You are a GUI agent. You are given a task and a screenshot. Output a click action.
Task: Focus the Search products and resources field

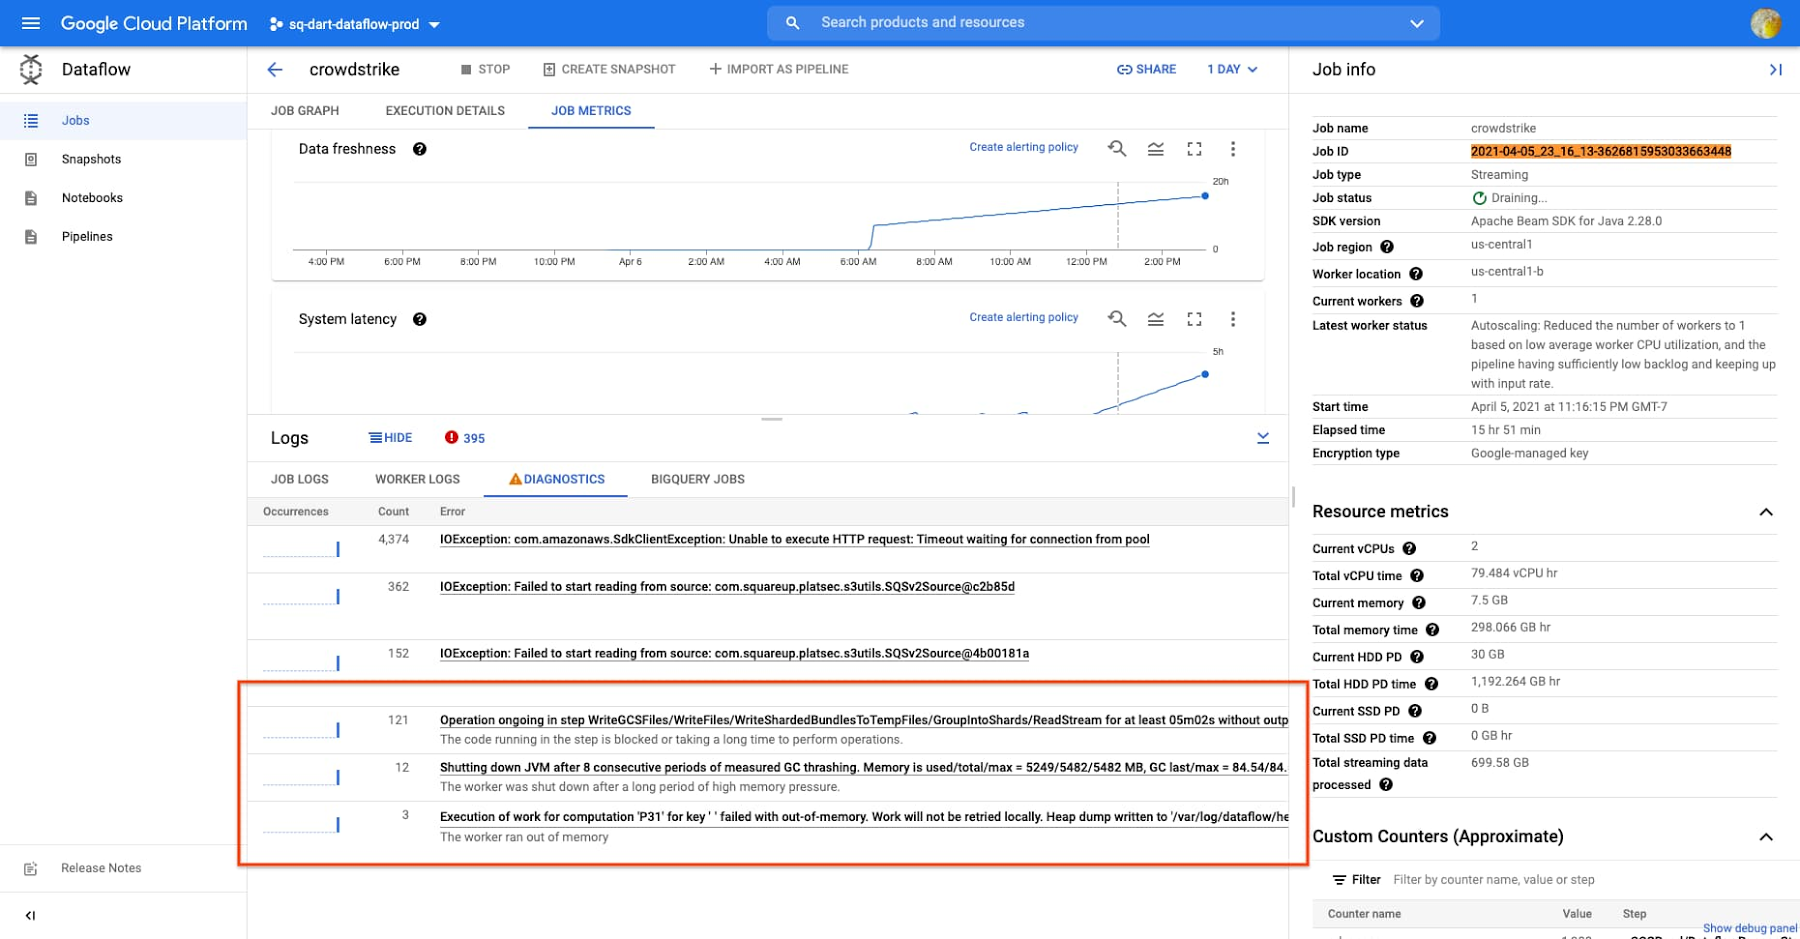click(x=1103, y=23)
